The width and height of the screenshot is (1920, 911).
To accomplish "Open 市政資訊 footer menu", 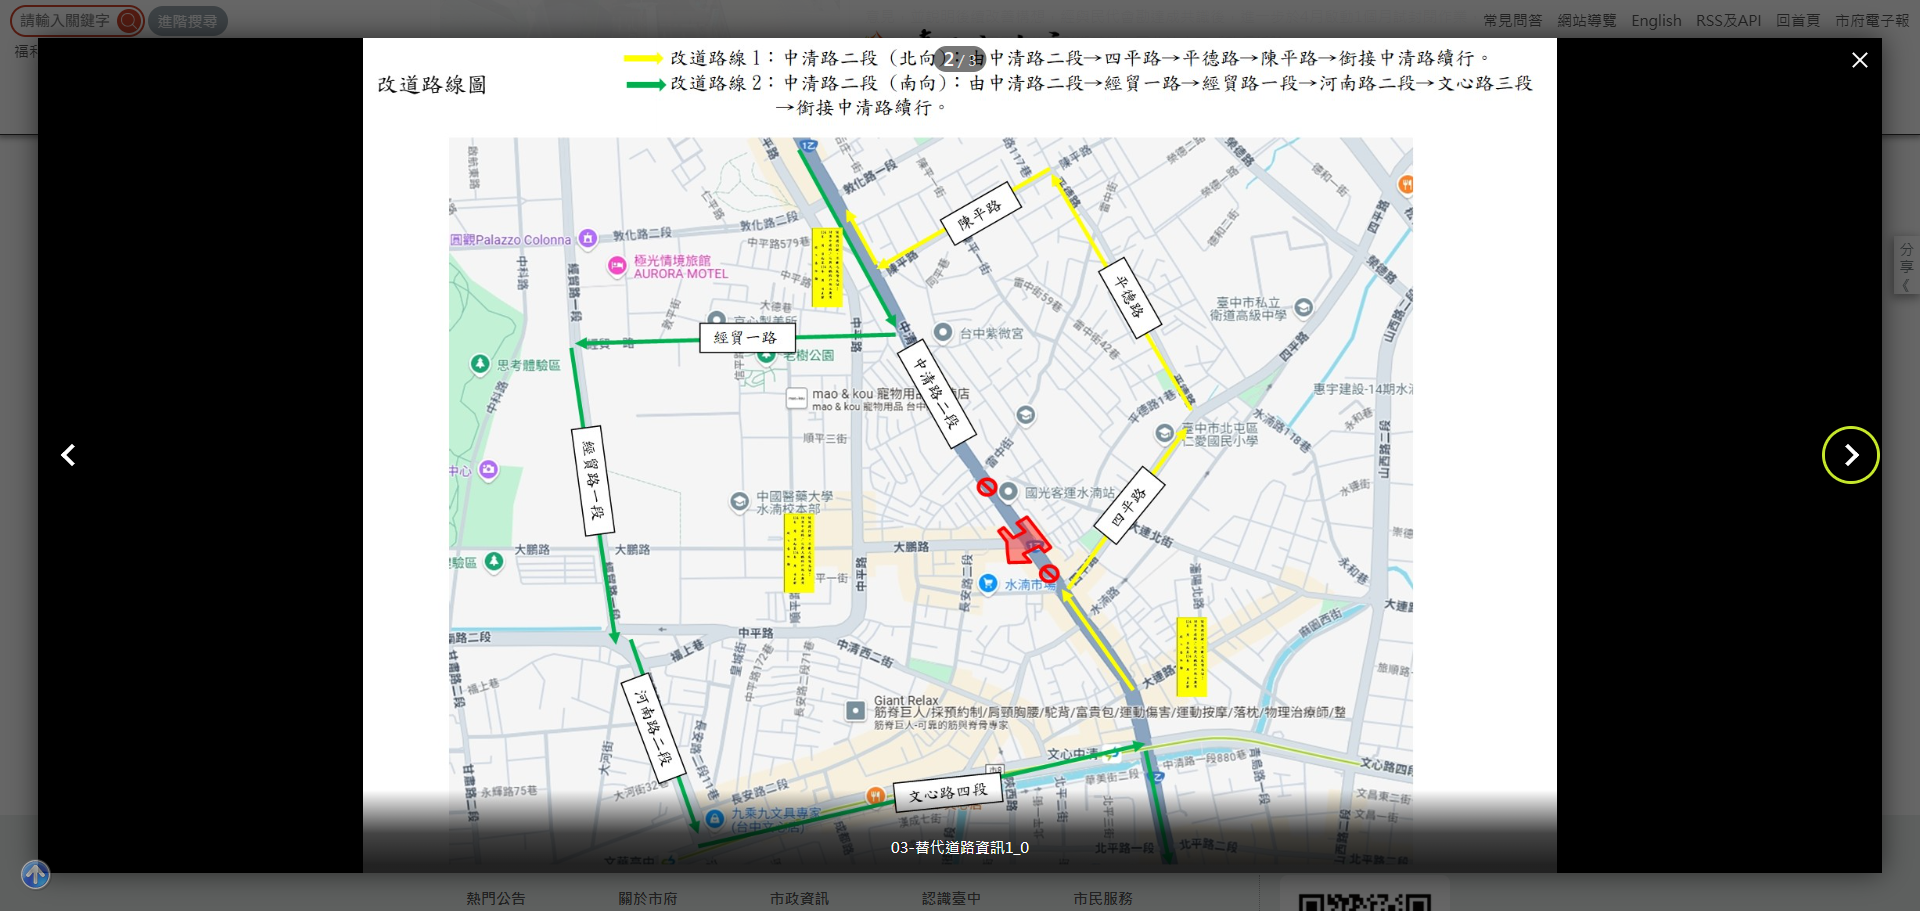I will click(800, 898).
